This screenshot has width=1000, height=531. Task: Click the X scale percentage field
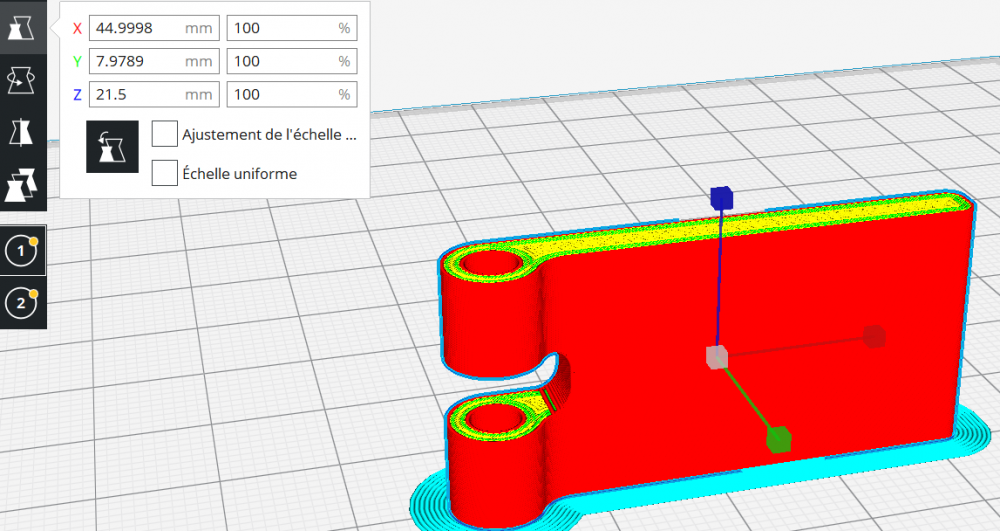[292, 28]
